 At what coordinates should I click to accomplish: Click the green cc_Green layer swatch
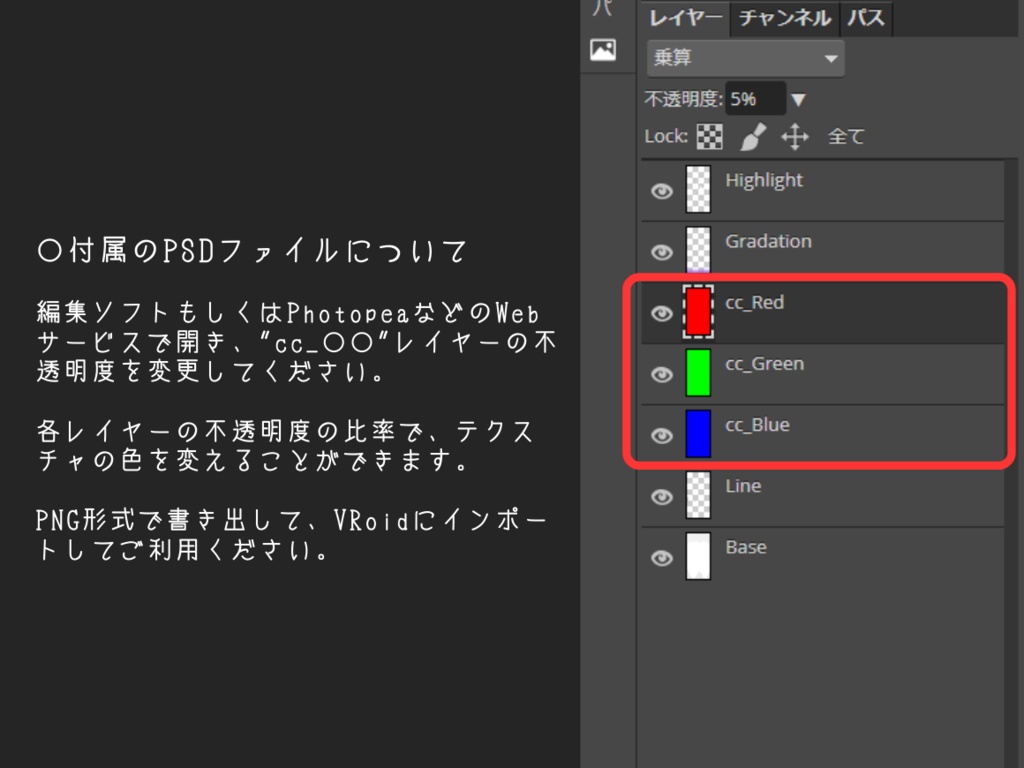coord(699,374)
